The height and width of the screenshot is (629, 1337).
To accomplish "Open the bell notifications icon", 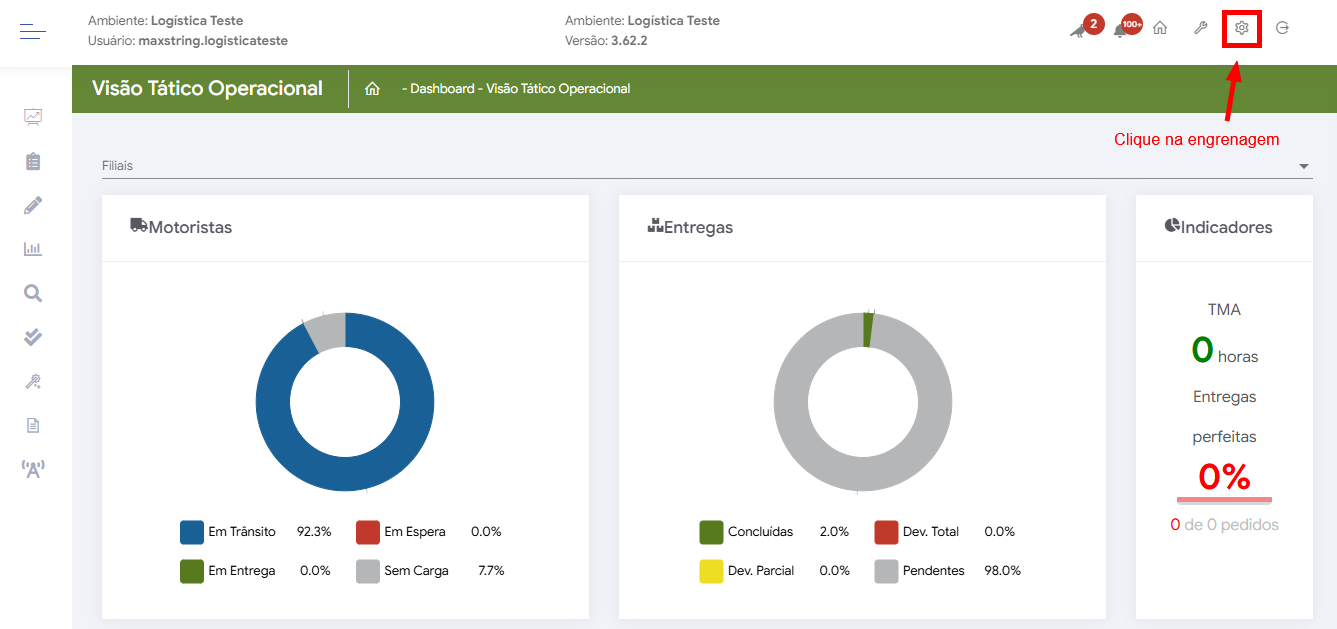I will pos(1121,30).
